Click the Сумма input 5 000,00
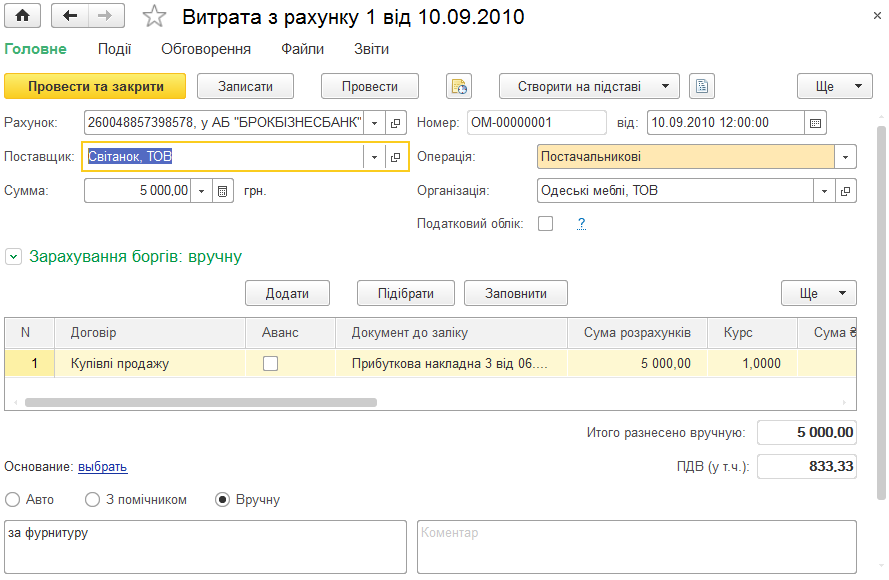The image size is (889, 580). coord(138,191)
